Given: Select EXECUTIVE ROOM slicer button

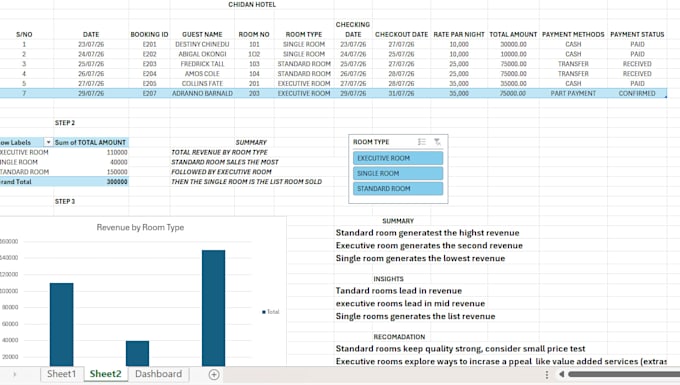Looking at the screenshot, I should (398, 158).
